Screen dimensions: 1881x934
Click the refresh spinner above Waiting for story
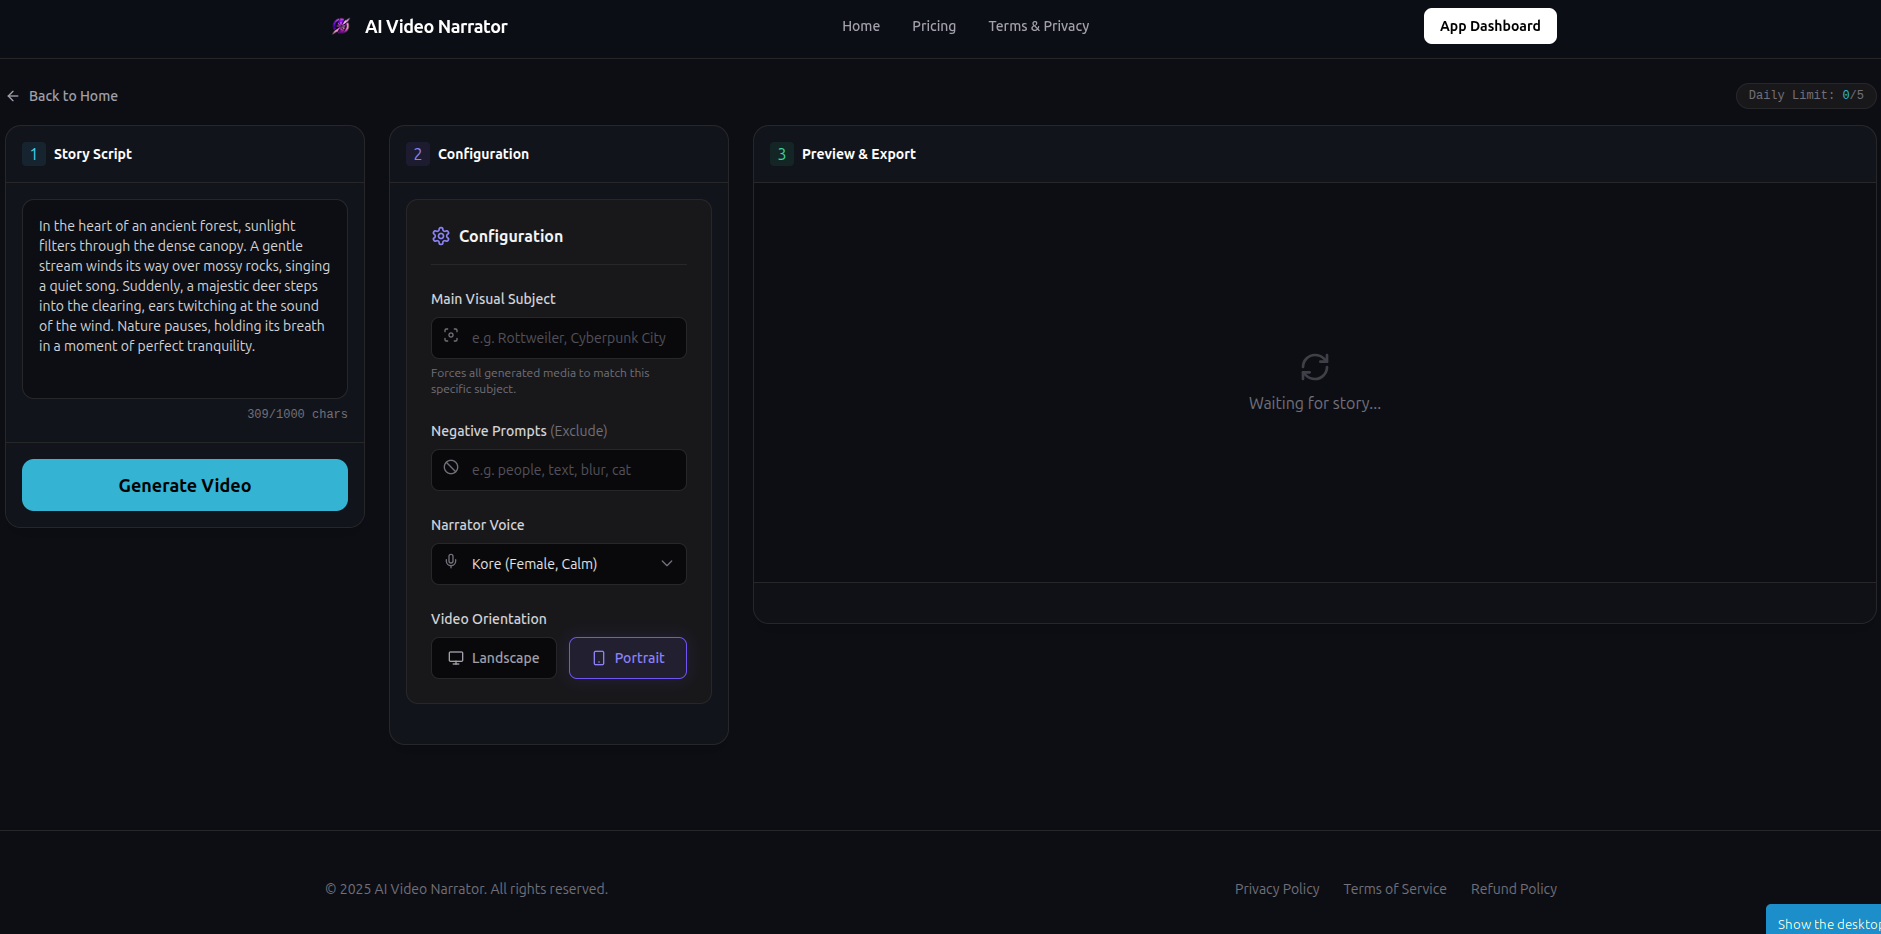(x=1314, y=366)
